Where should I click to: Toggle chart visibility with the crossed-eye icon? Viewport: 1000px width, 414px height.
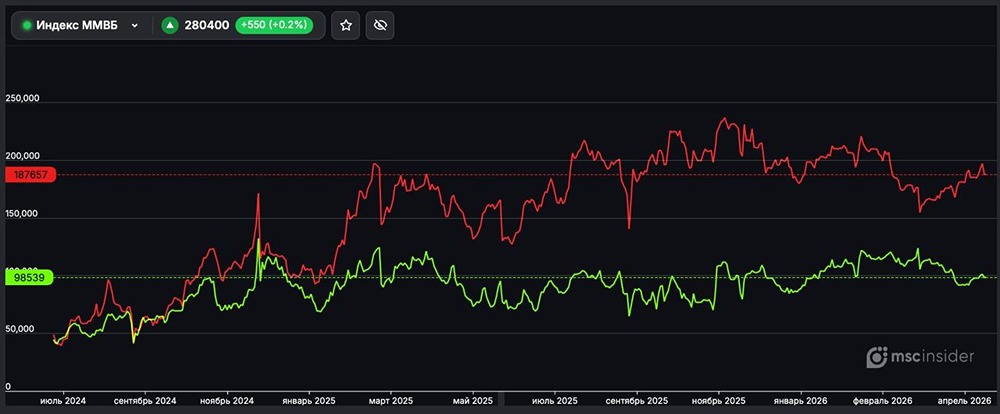379,25
